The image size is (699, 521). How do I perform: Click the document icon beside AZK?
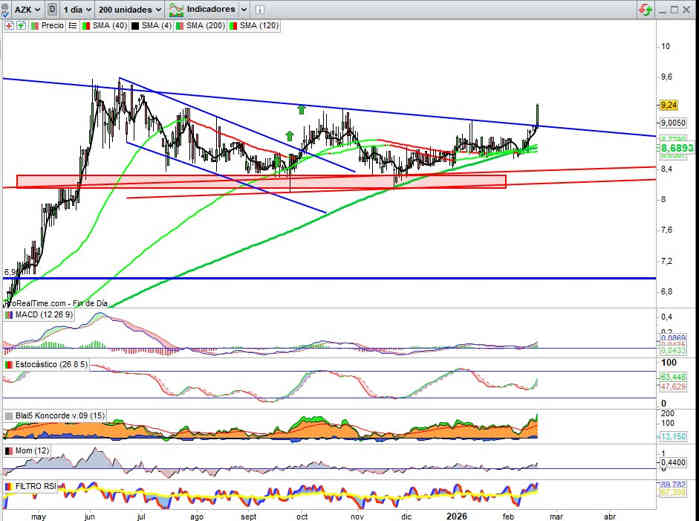pyautogui.click(x=51, y=9)
